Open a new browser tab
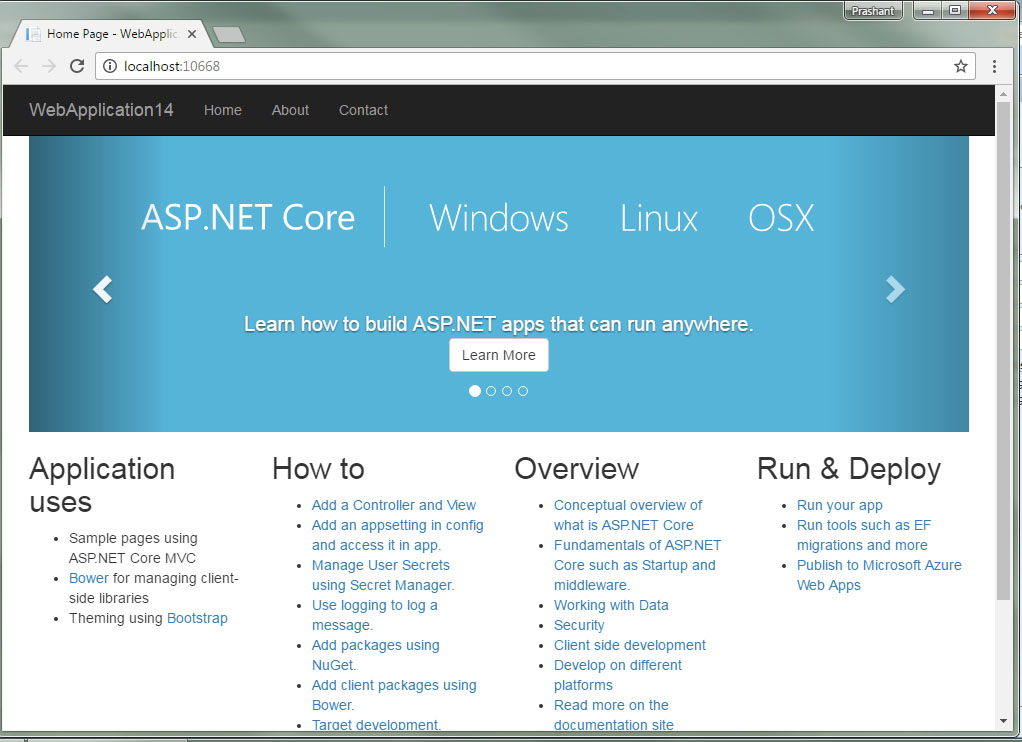This screenshot has width=1022, height=742. click(229, 35)
